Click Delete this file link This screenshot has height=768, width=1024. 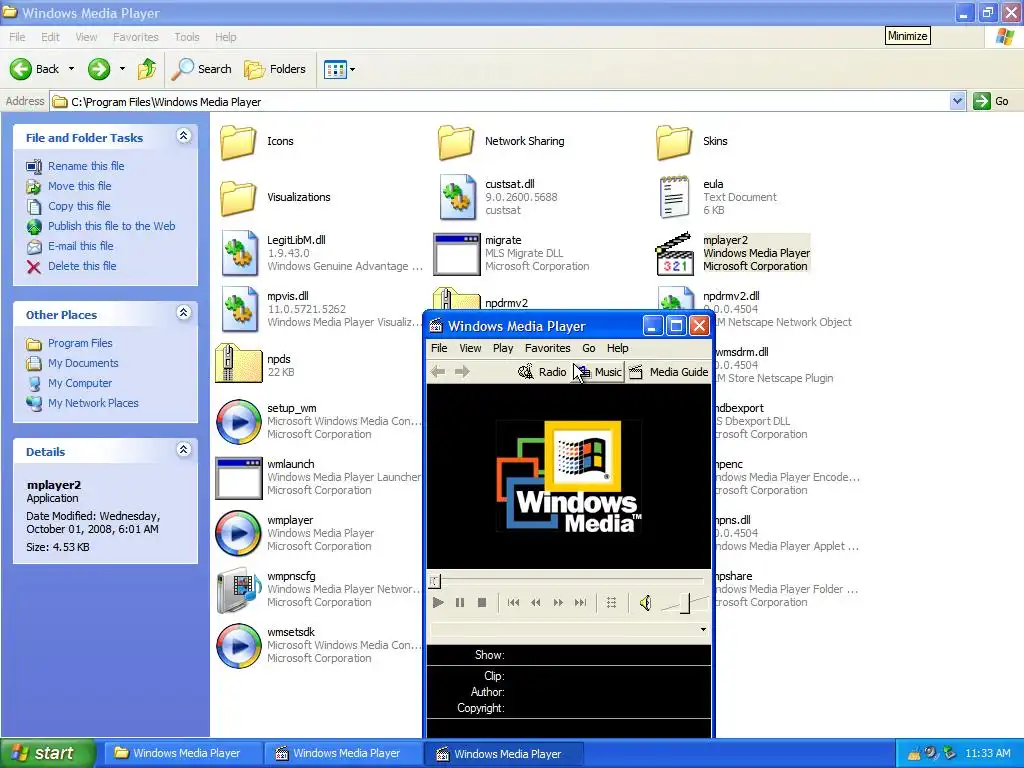[x=82, y=266]
